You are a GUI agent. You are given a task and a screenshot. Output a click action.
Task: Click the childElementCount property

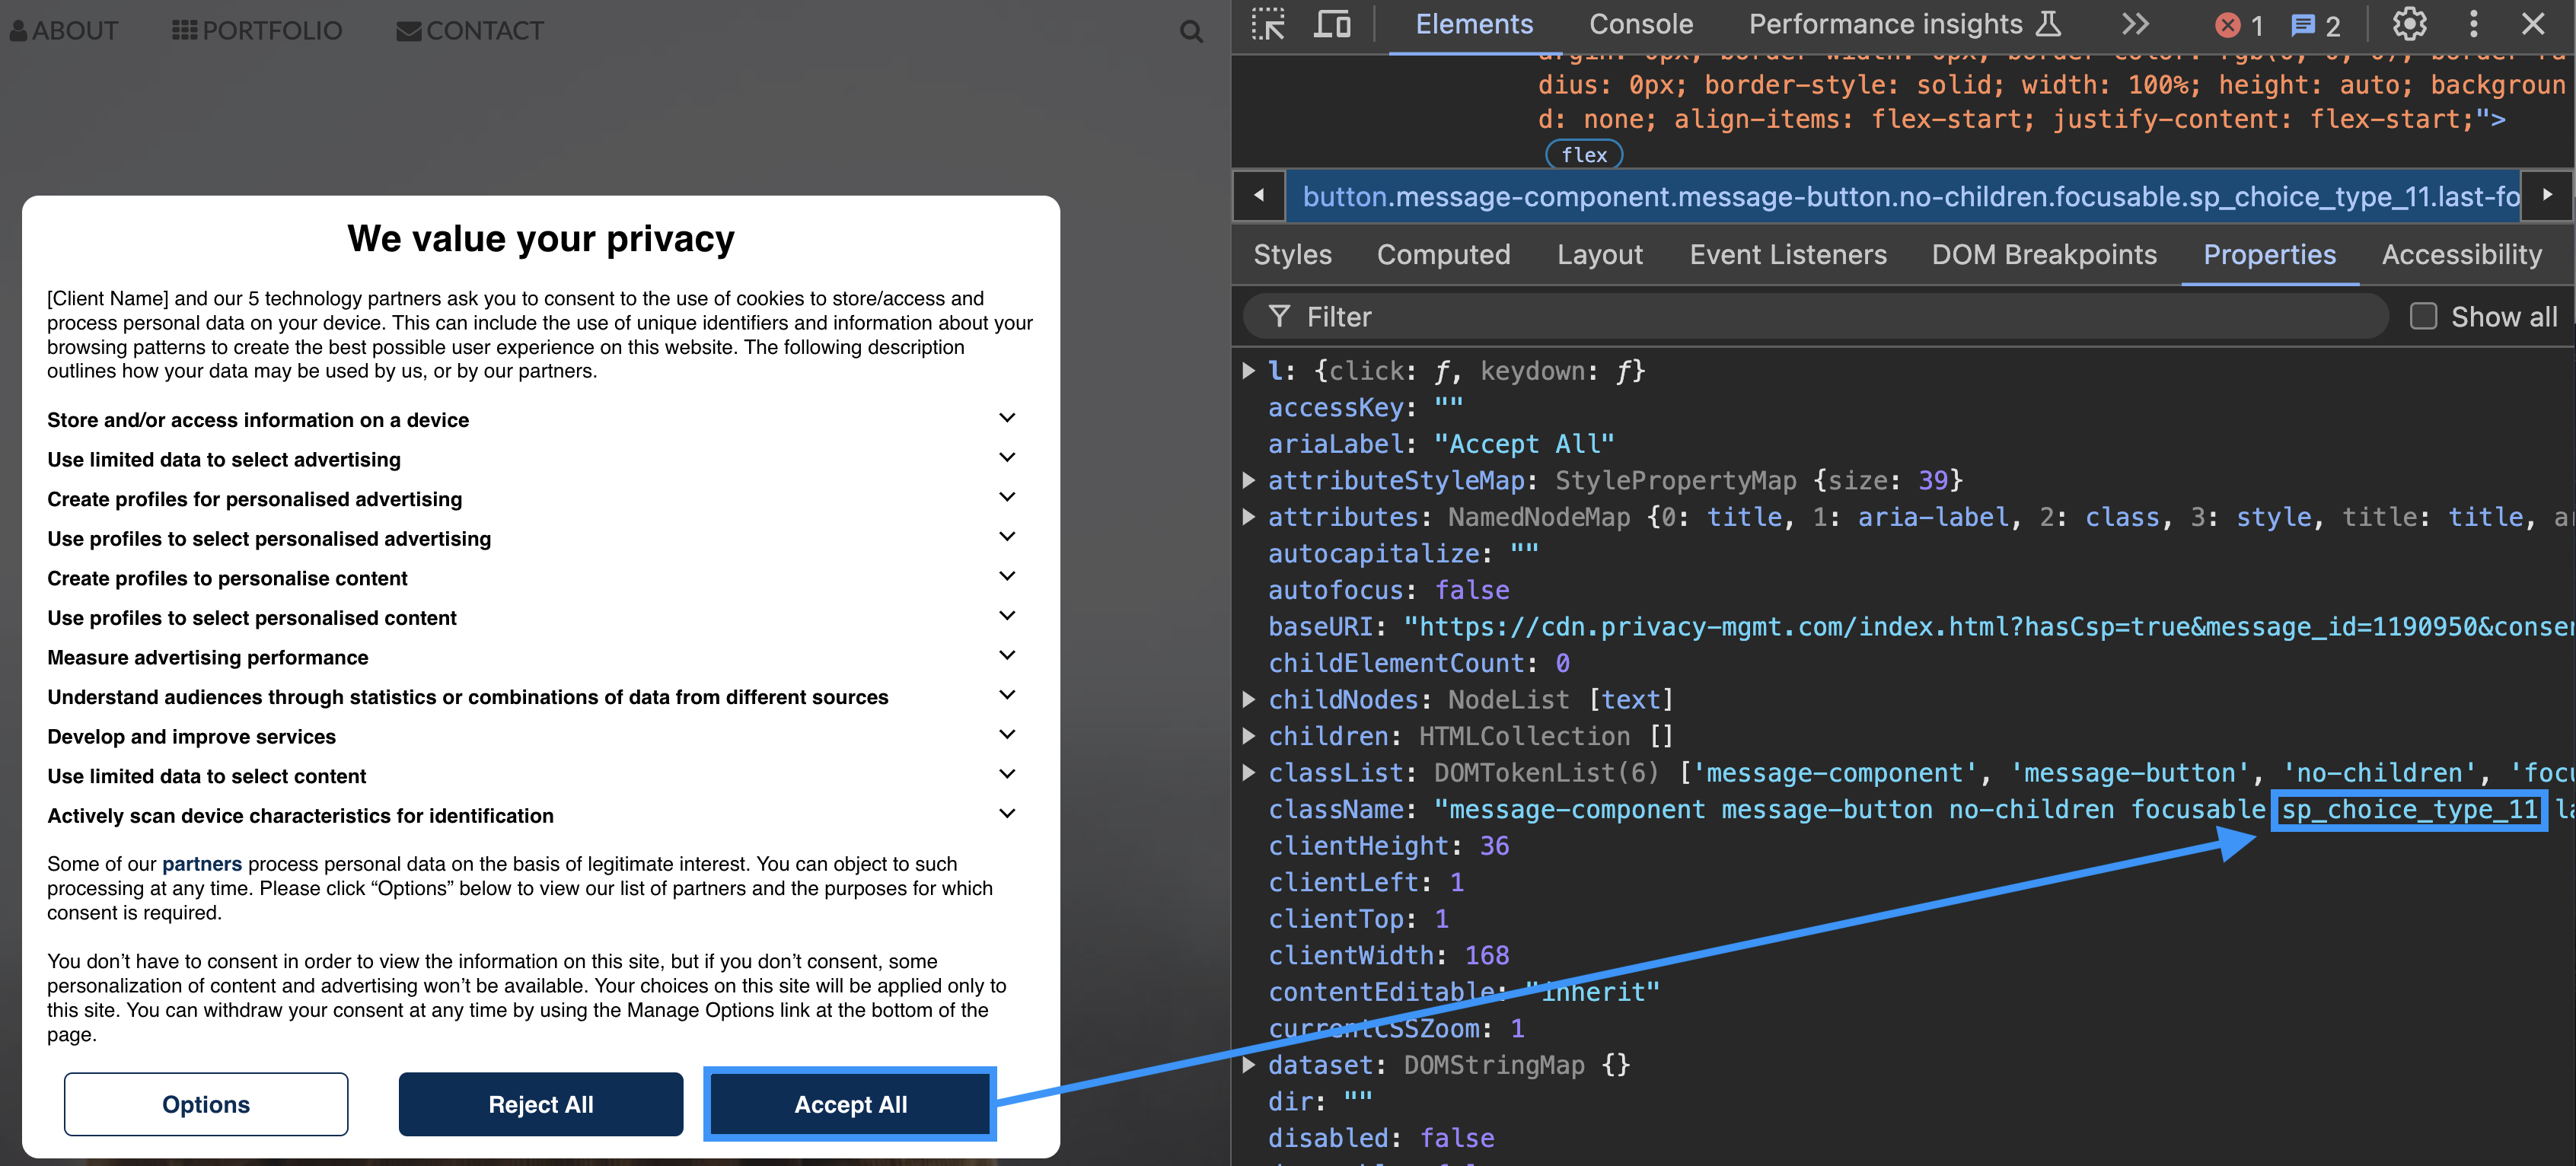tap(1418, 663)
